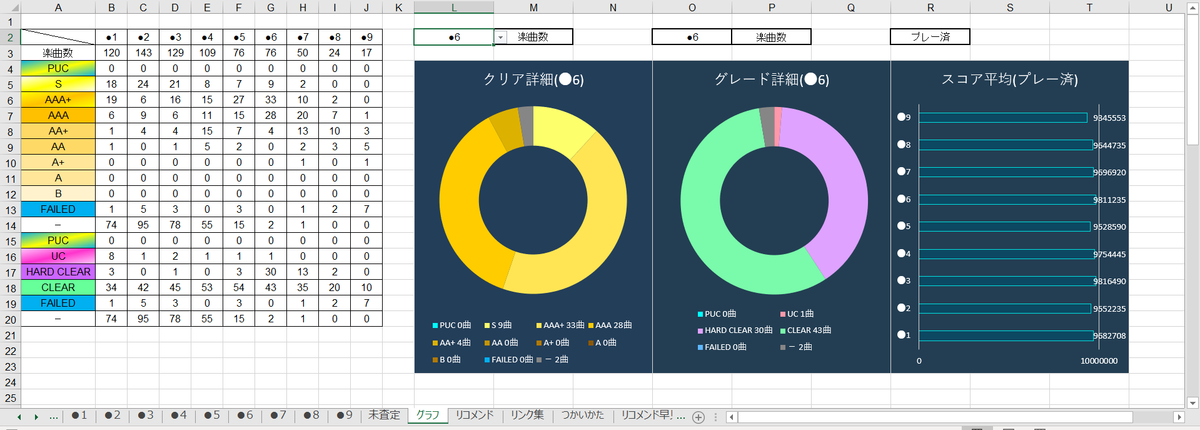This screenshot has width=1200, height=430.
Task: Switch to the 未査定 sheet tab
Action: pos(383,416)
